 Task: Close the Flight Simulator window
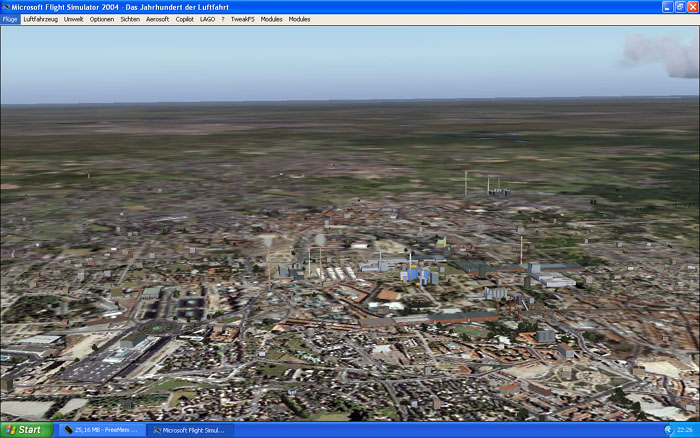click(693, 7)
